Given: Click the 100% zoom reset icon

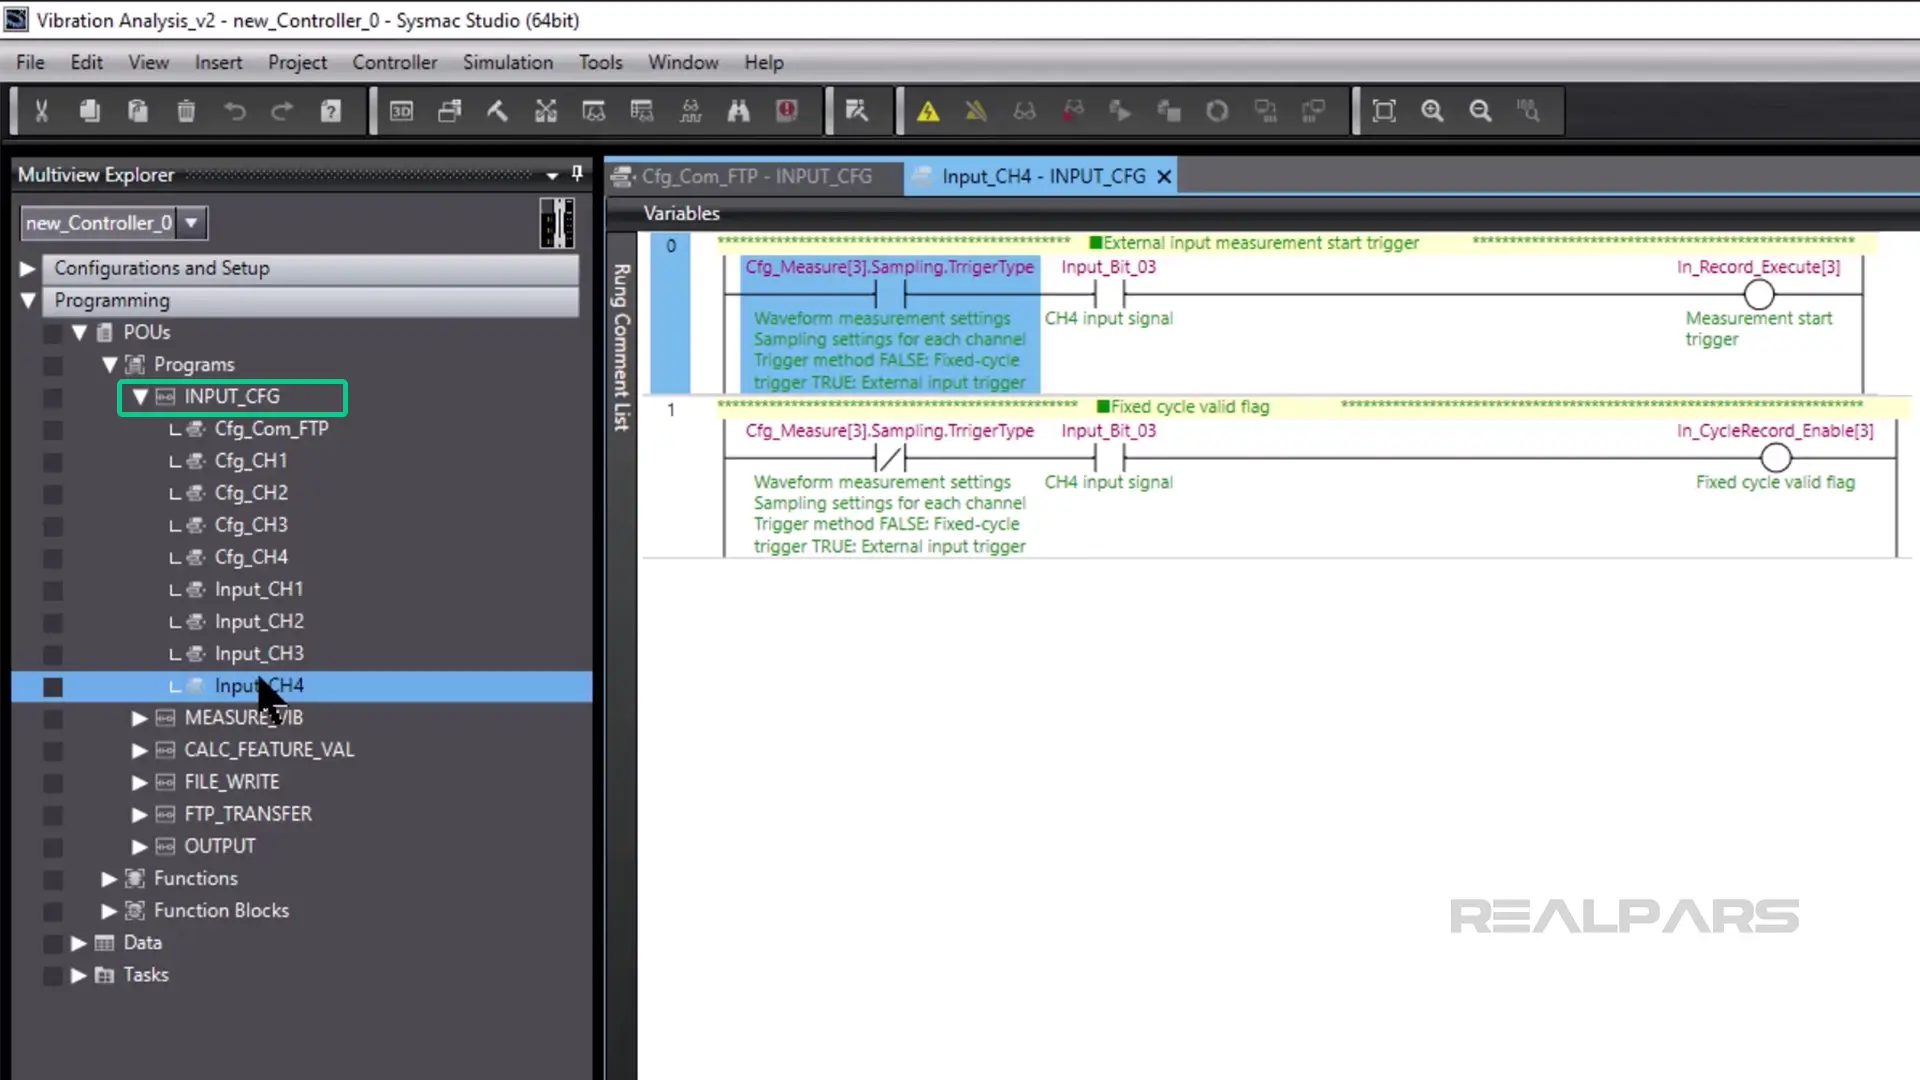Looking at the screenshot, I should pyautogui.click(x=1528, y=111).
